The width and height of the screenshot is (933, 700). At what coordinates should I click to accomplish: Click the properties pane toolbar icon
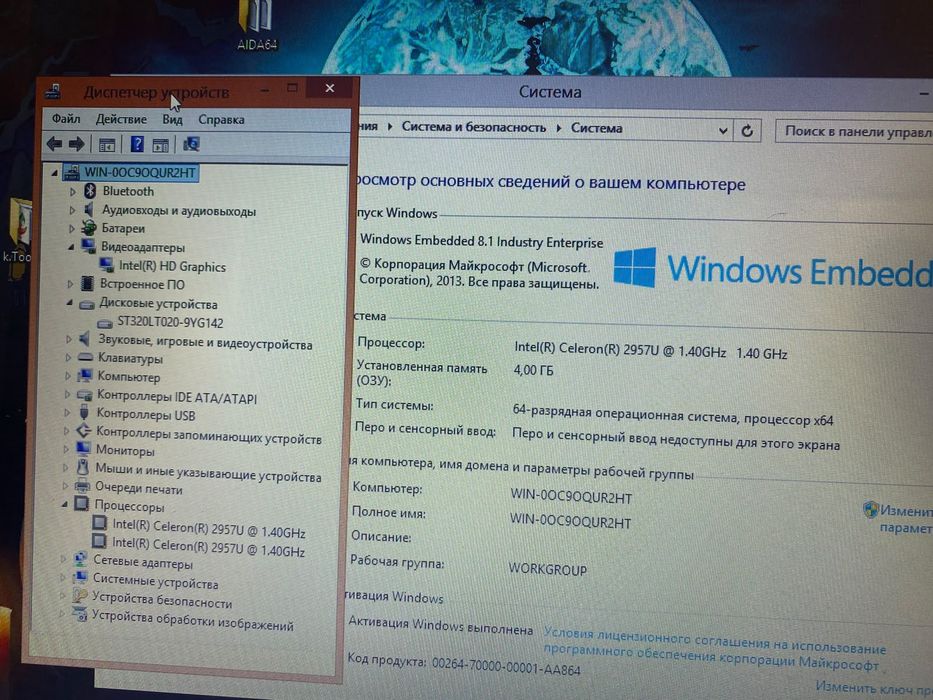[161, 145]
